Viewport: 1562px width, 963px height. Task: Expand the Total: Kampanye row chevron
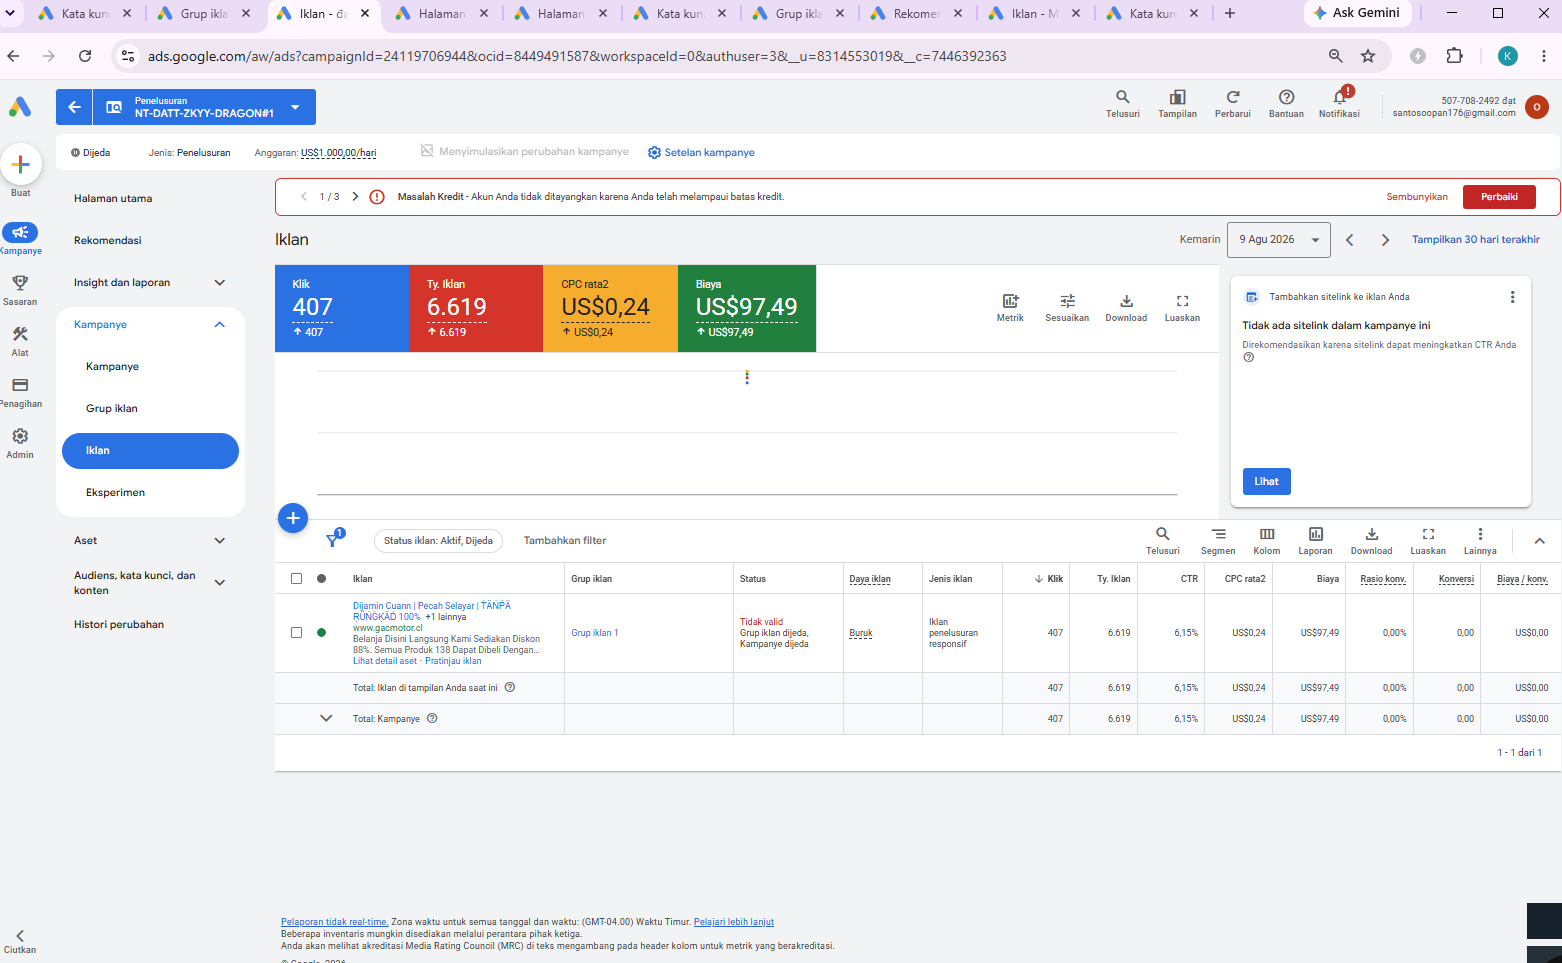click(x=326, y=718)
